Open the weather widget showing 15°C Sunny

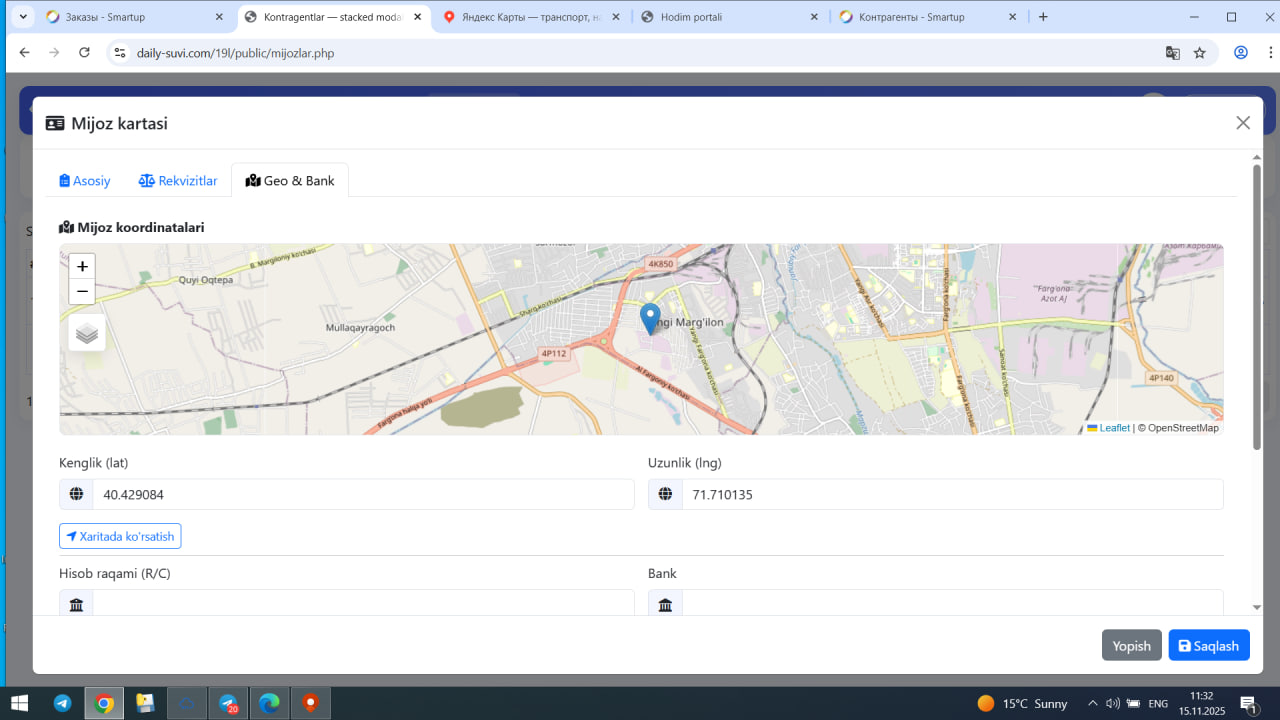(1022, 704)
